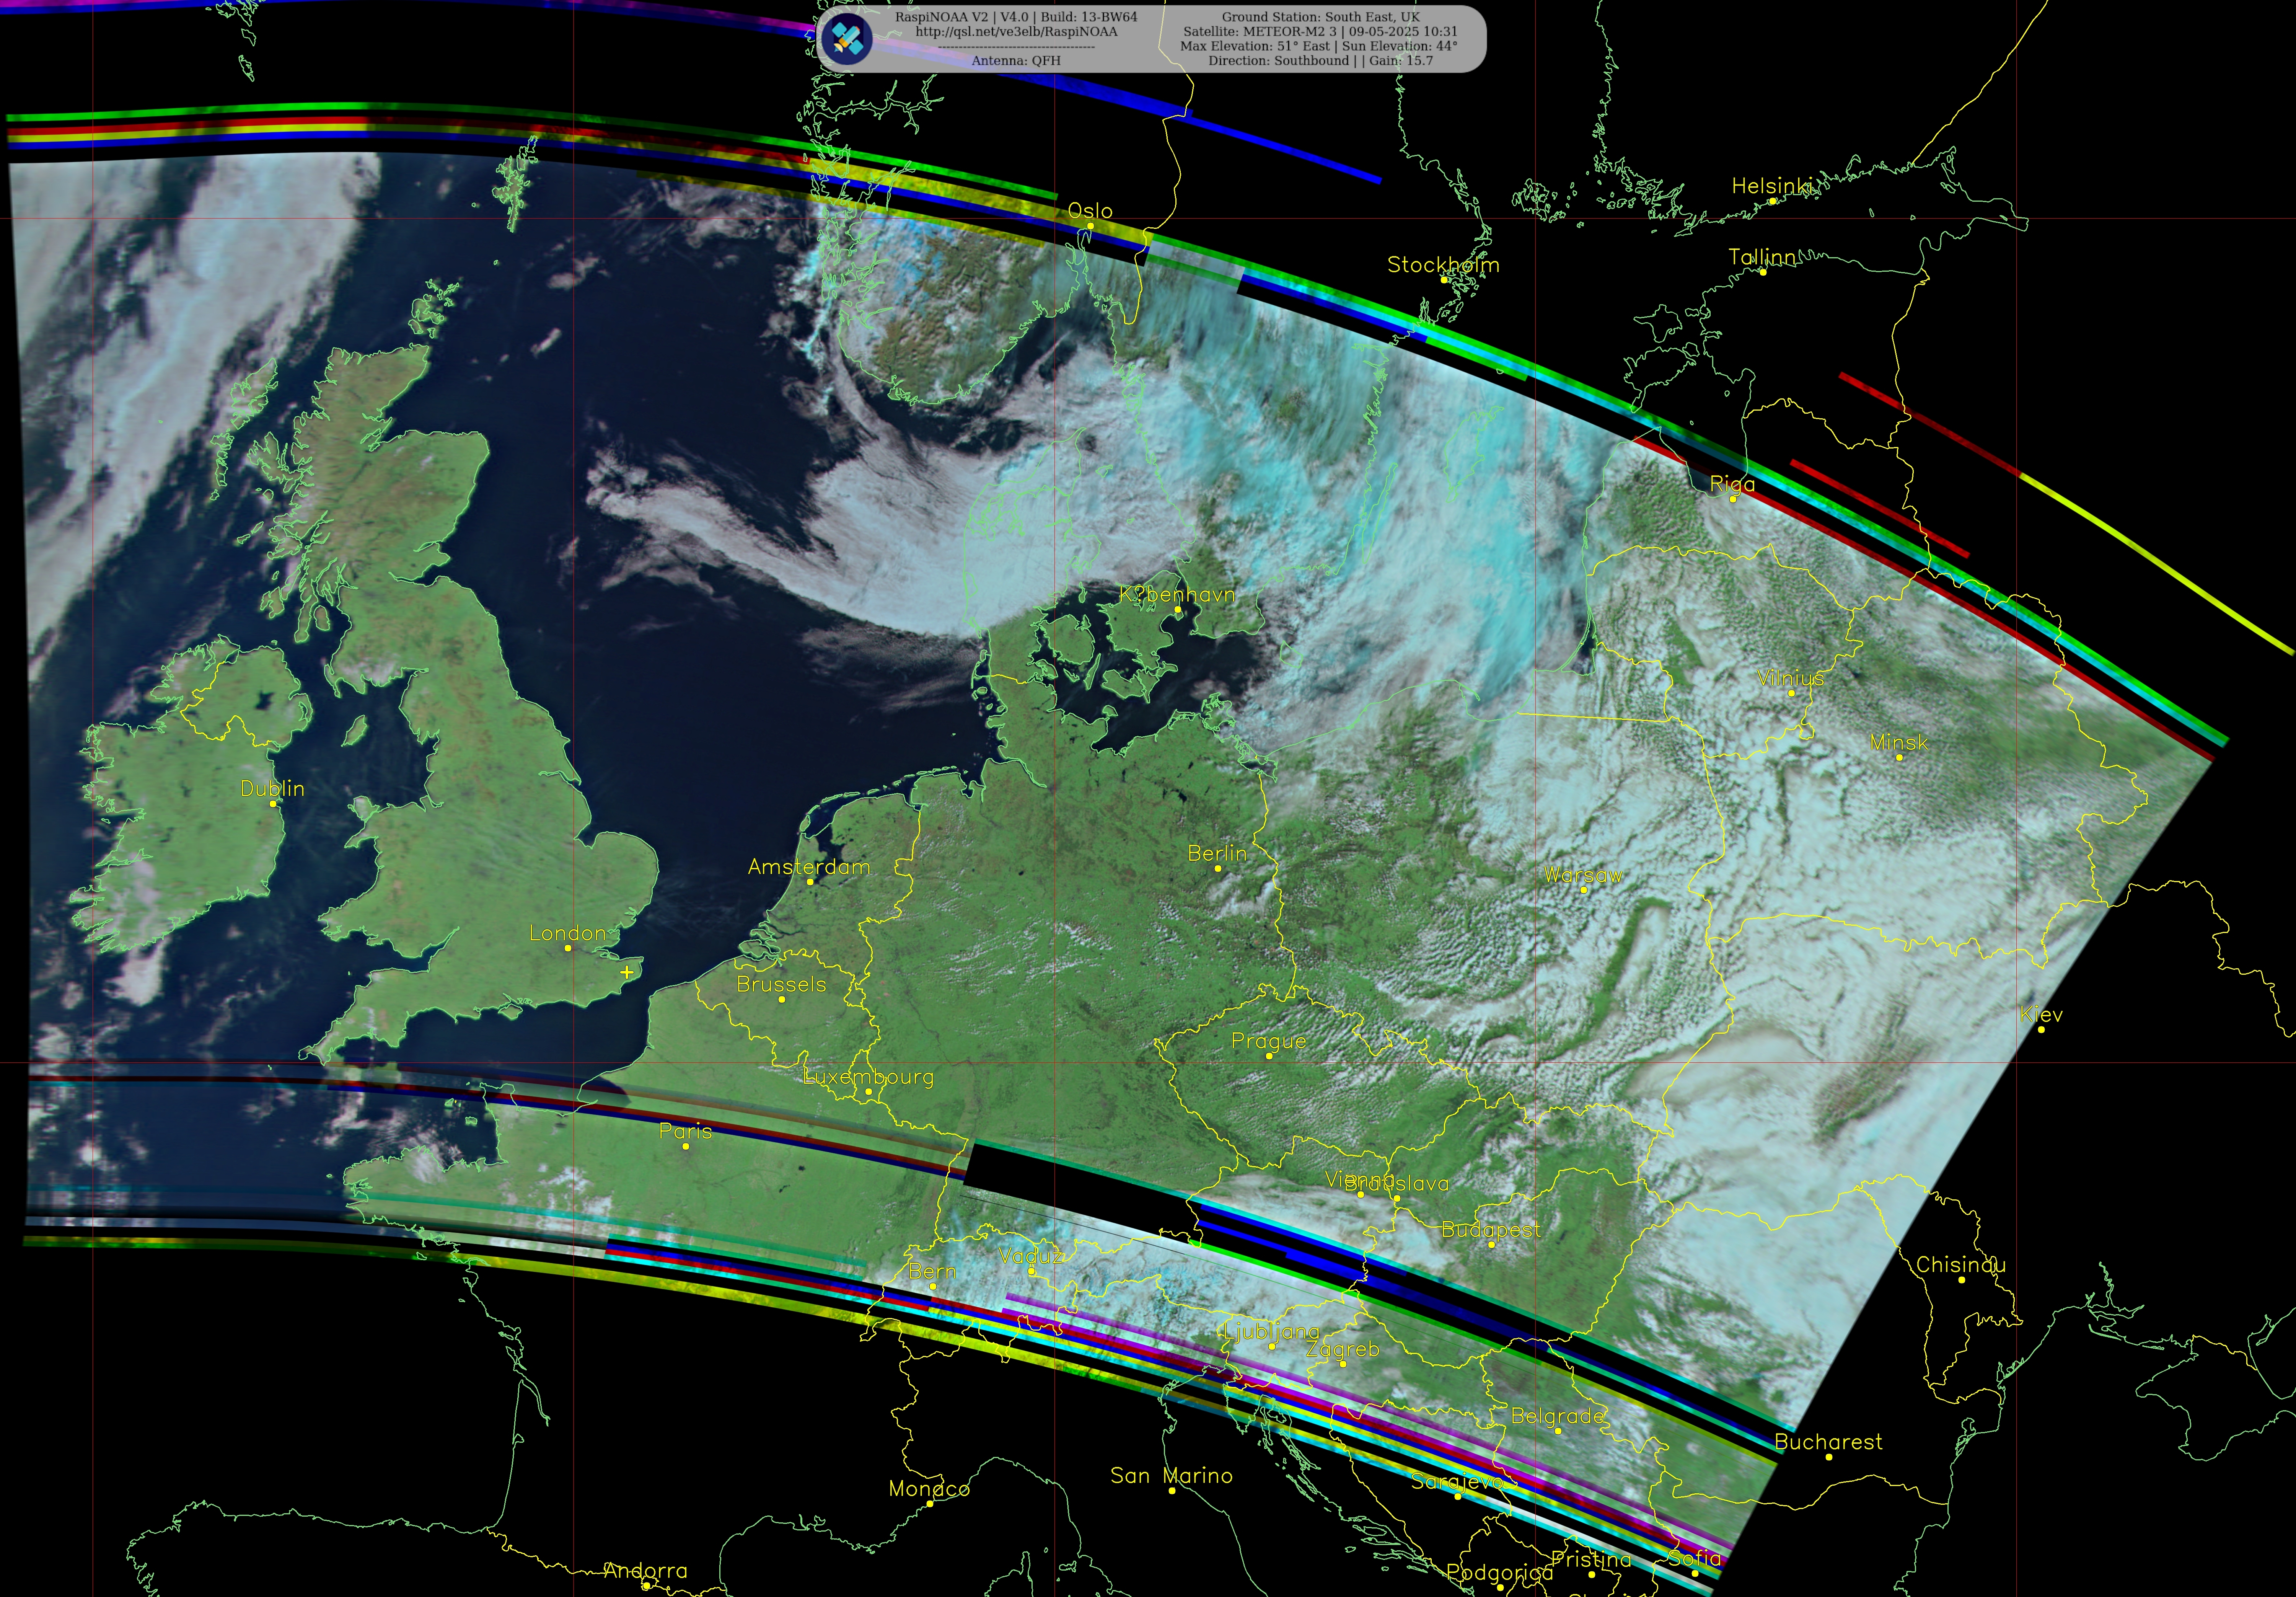Click the Dublin city label
Screen dimensions: 2296x1597
coord(272,789)
